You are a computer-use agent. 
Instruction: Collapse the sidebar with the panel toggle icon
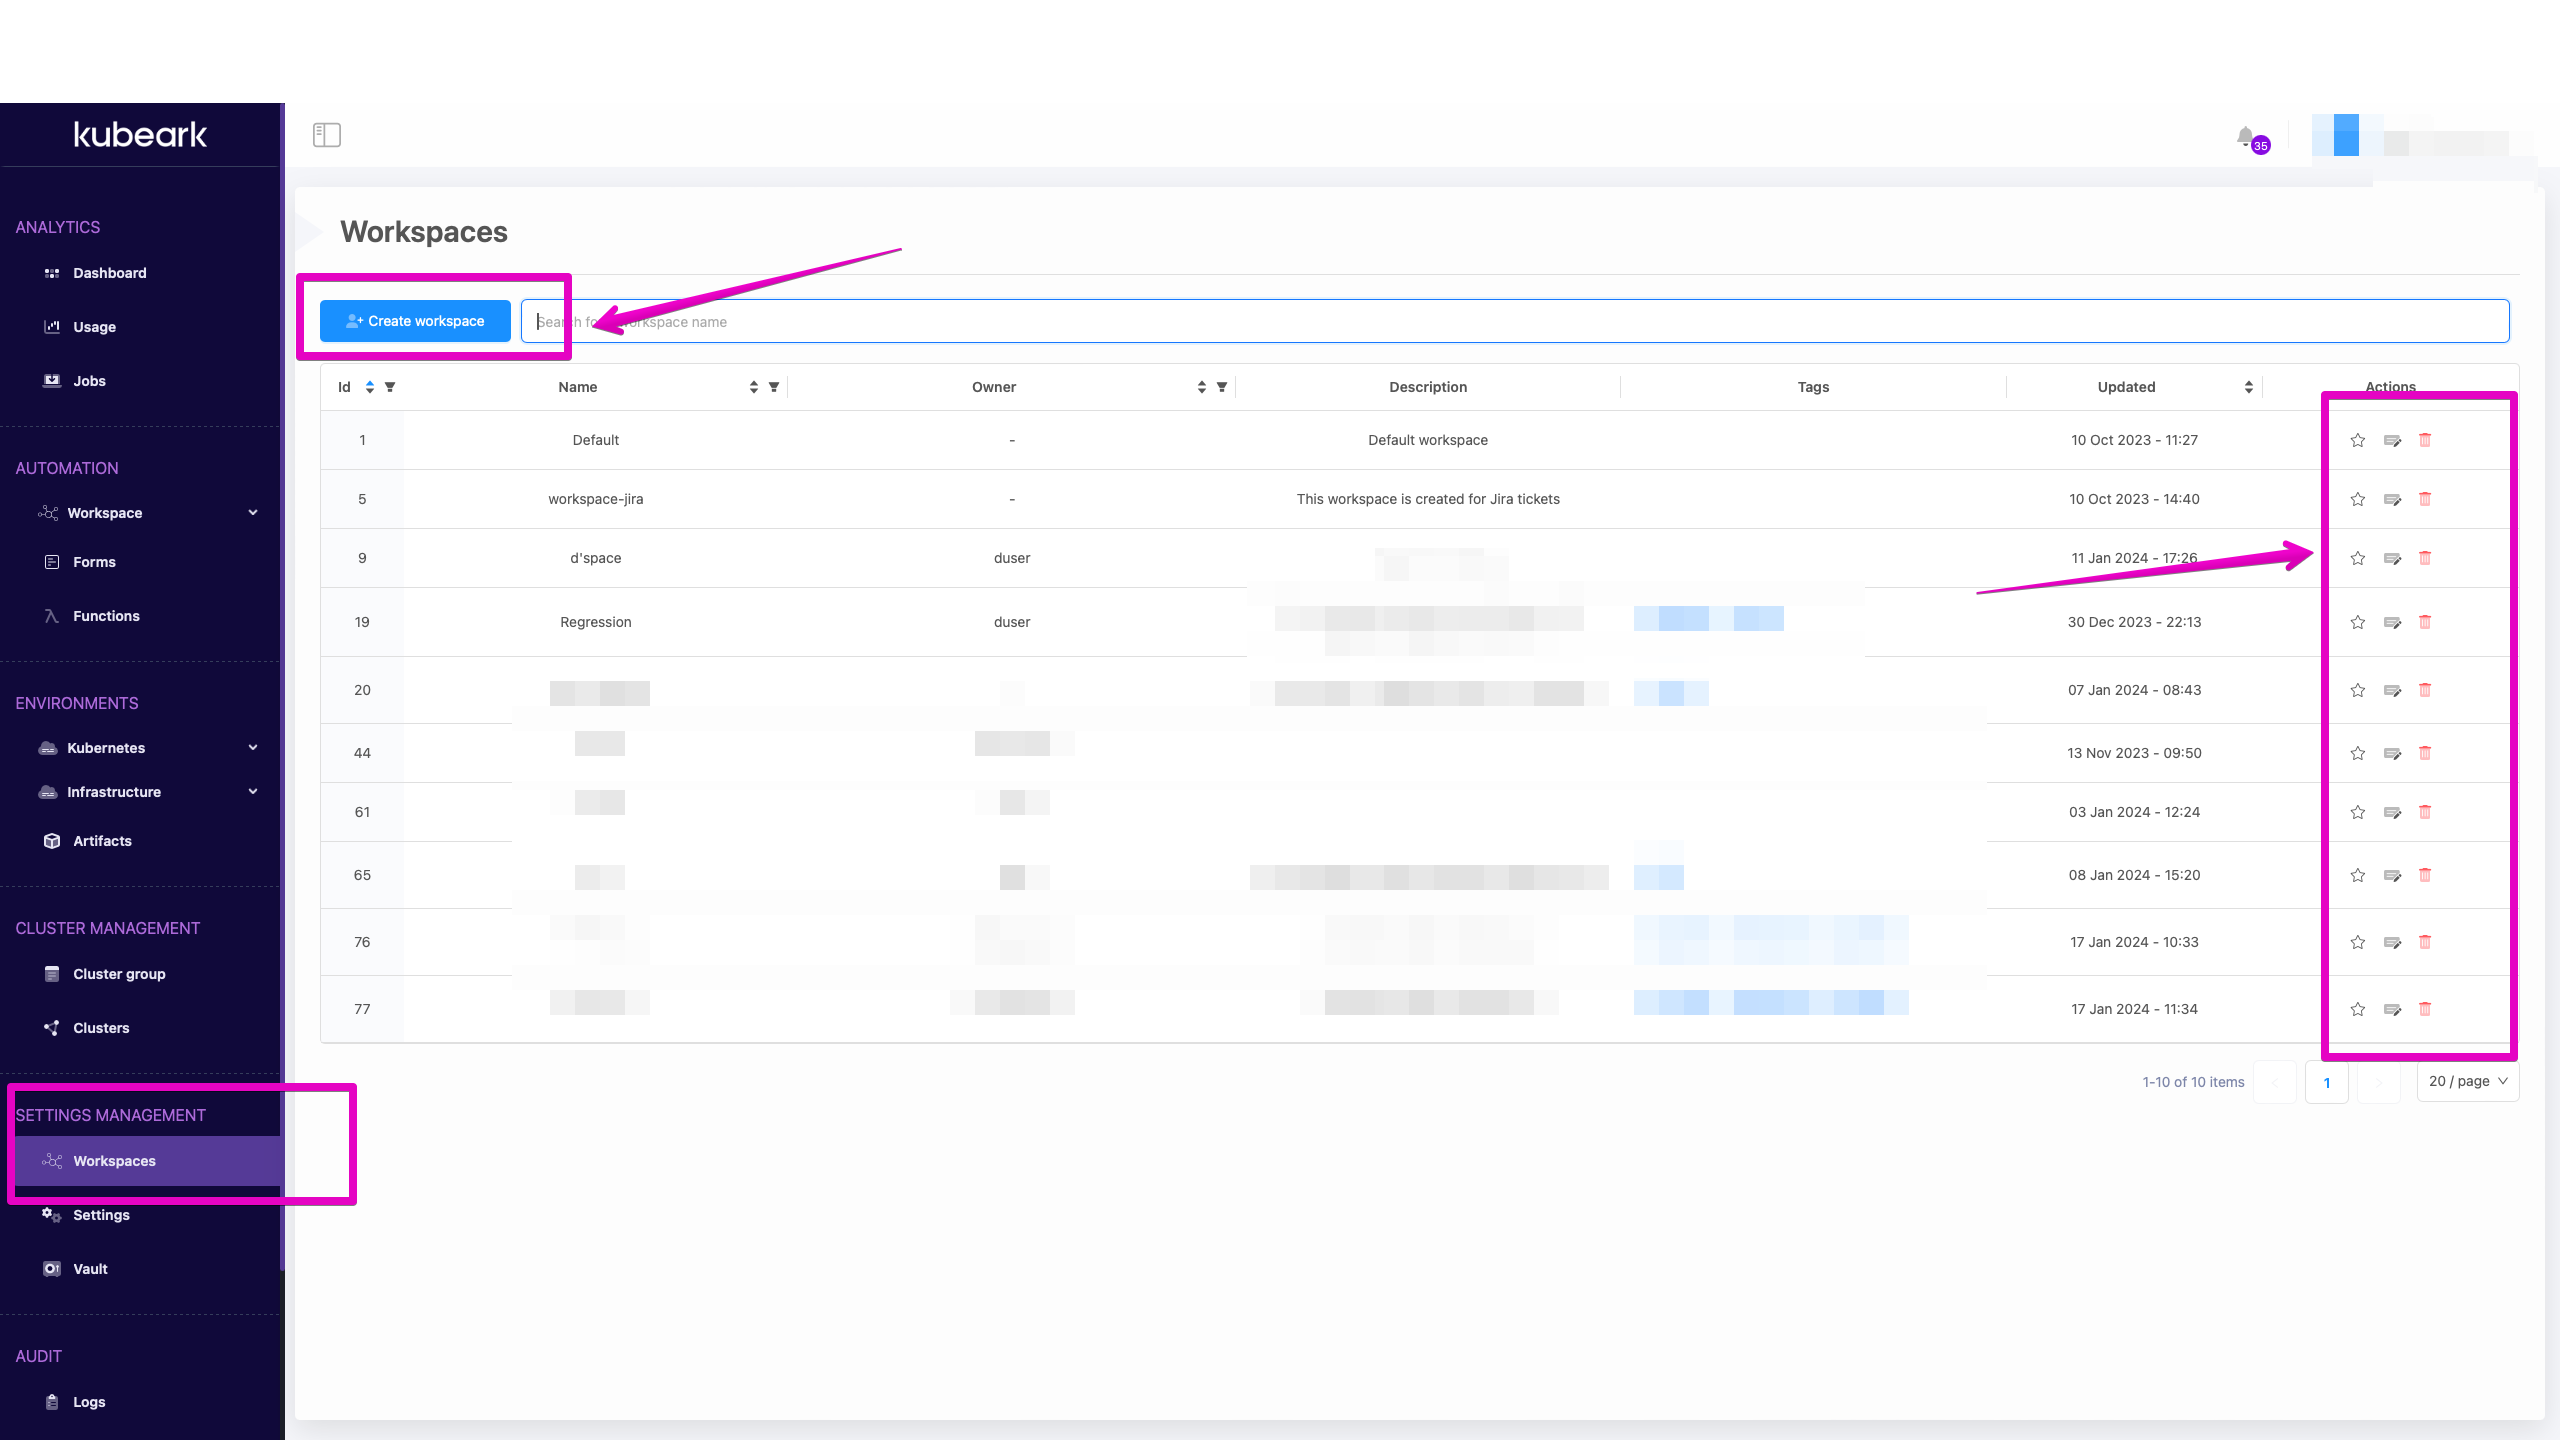click(x=327, y=134)
